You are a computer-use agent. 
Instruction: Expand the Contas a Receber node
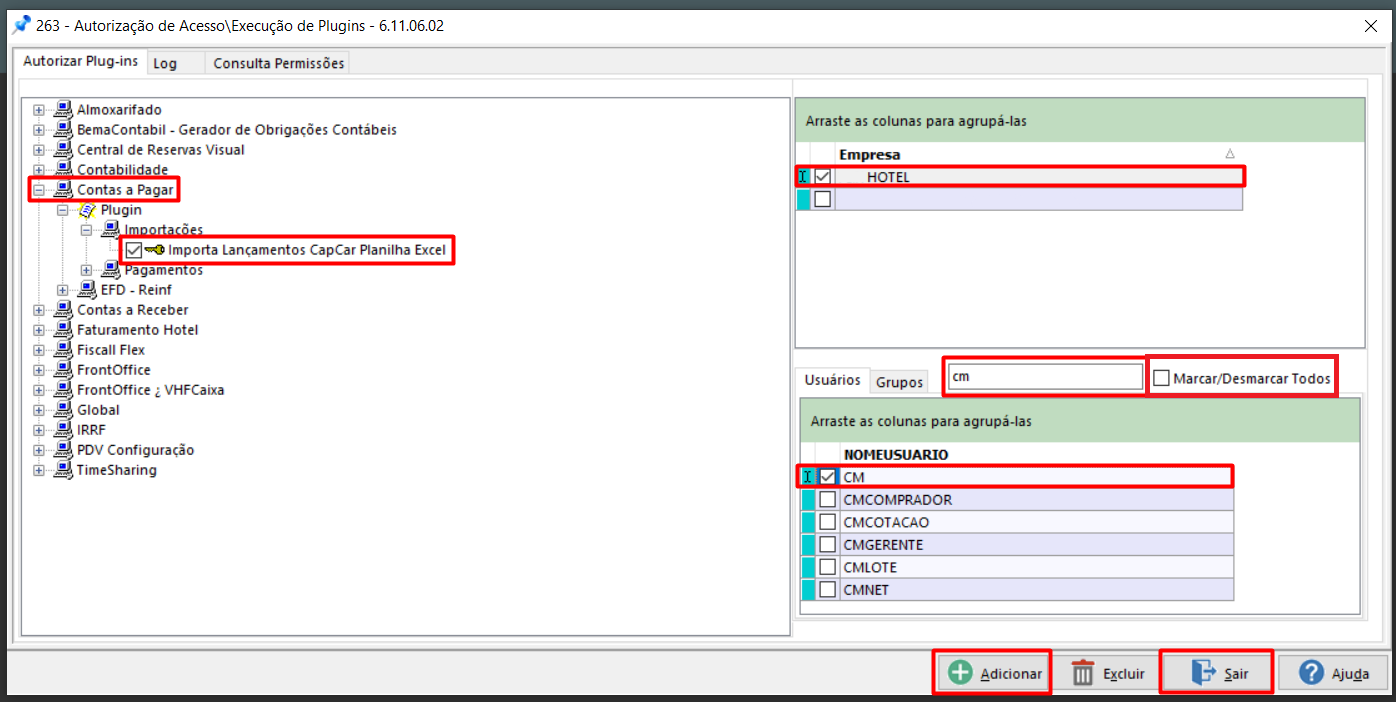click(x=39, y=310)
